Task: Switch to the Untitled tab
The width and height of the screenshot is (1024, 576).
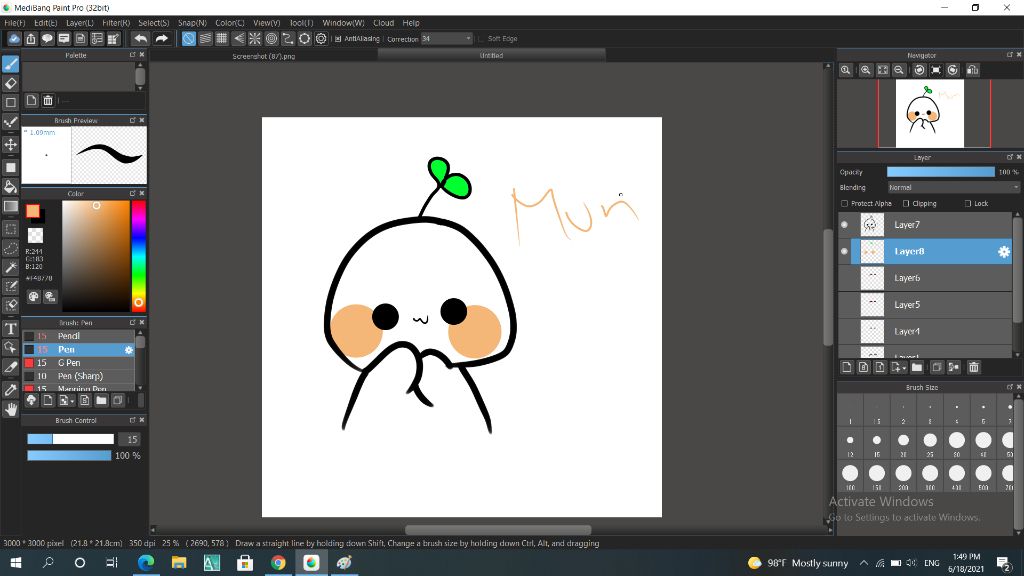Action: (x=491, y=56)
